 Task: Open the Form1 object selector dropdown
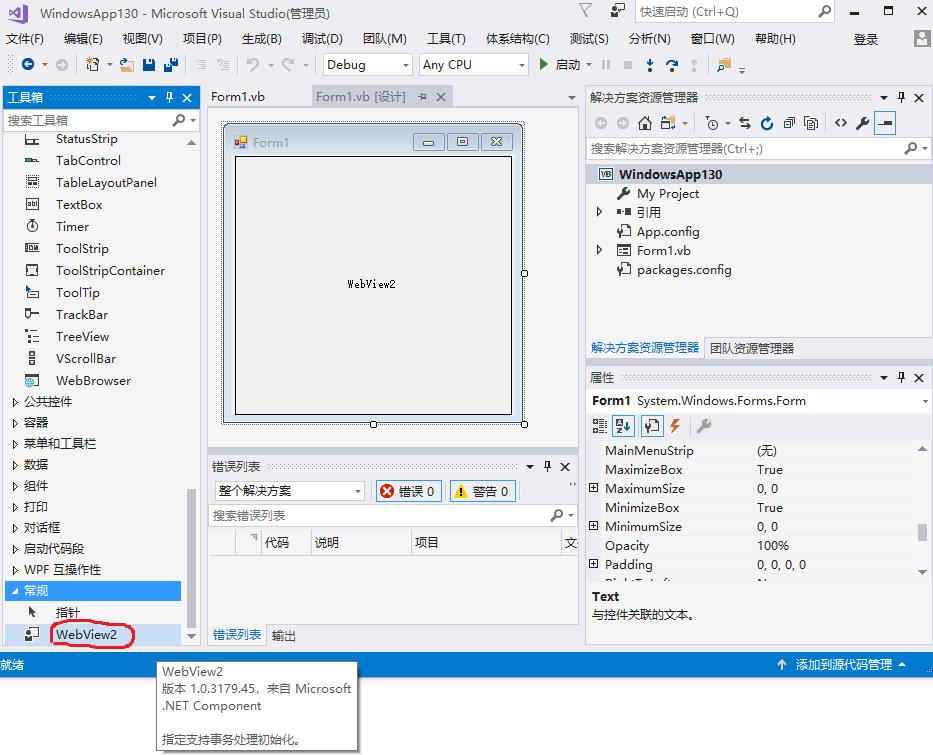925,401
